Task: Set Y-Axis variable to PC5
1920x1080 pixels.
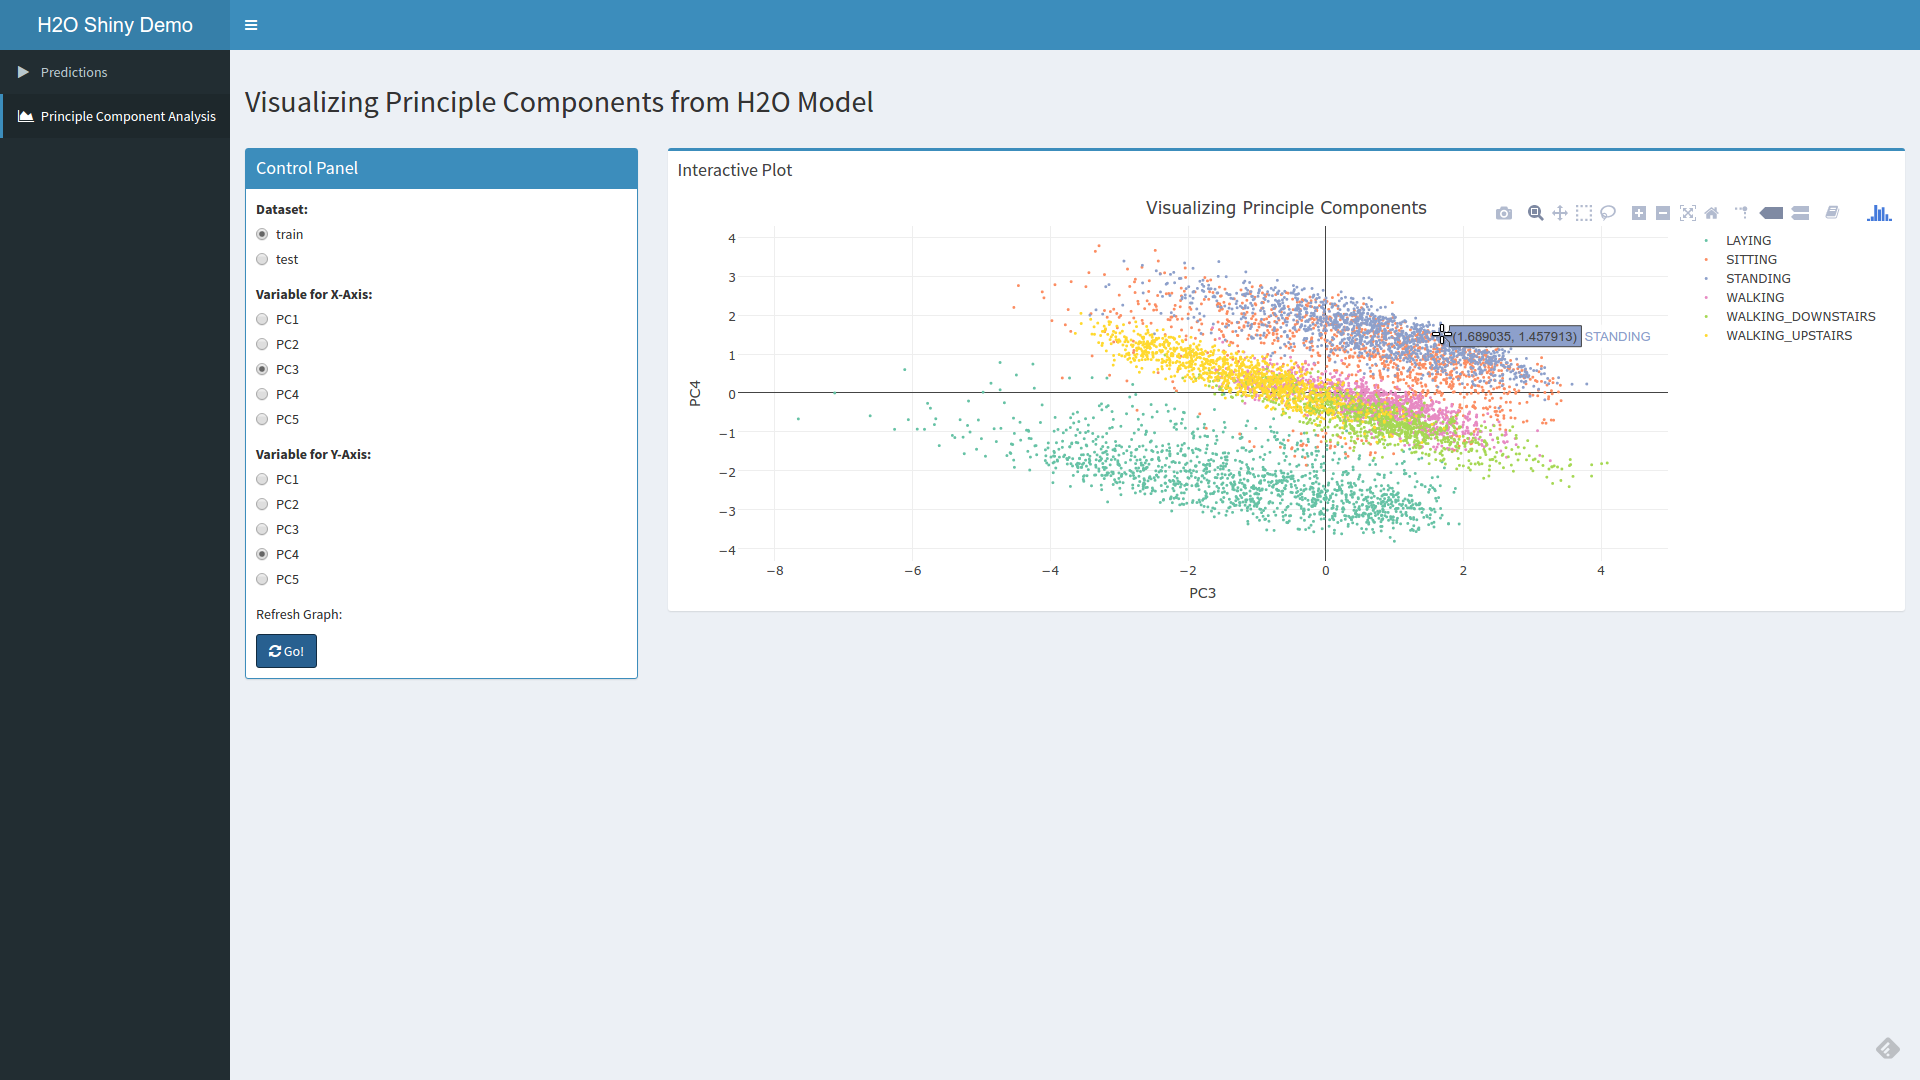Action: coord(262,579)
